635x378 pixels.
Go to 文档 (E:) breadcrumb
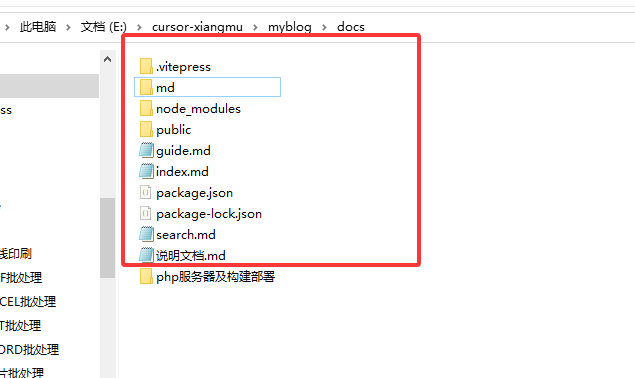104,27
